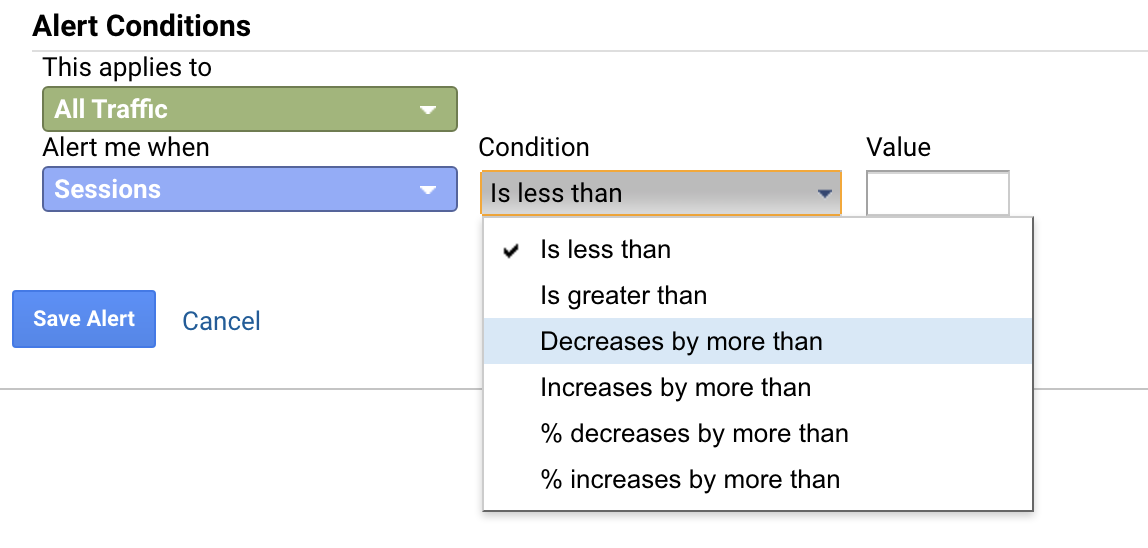Open the Sessions metric dropdown
This screenshot has width=1148, height=548.
click(249, 190)
